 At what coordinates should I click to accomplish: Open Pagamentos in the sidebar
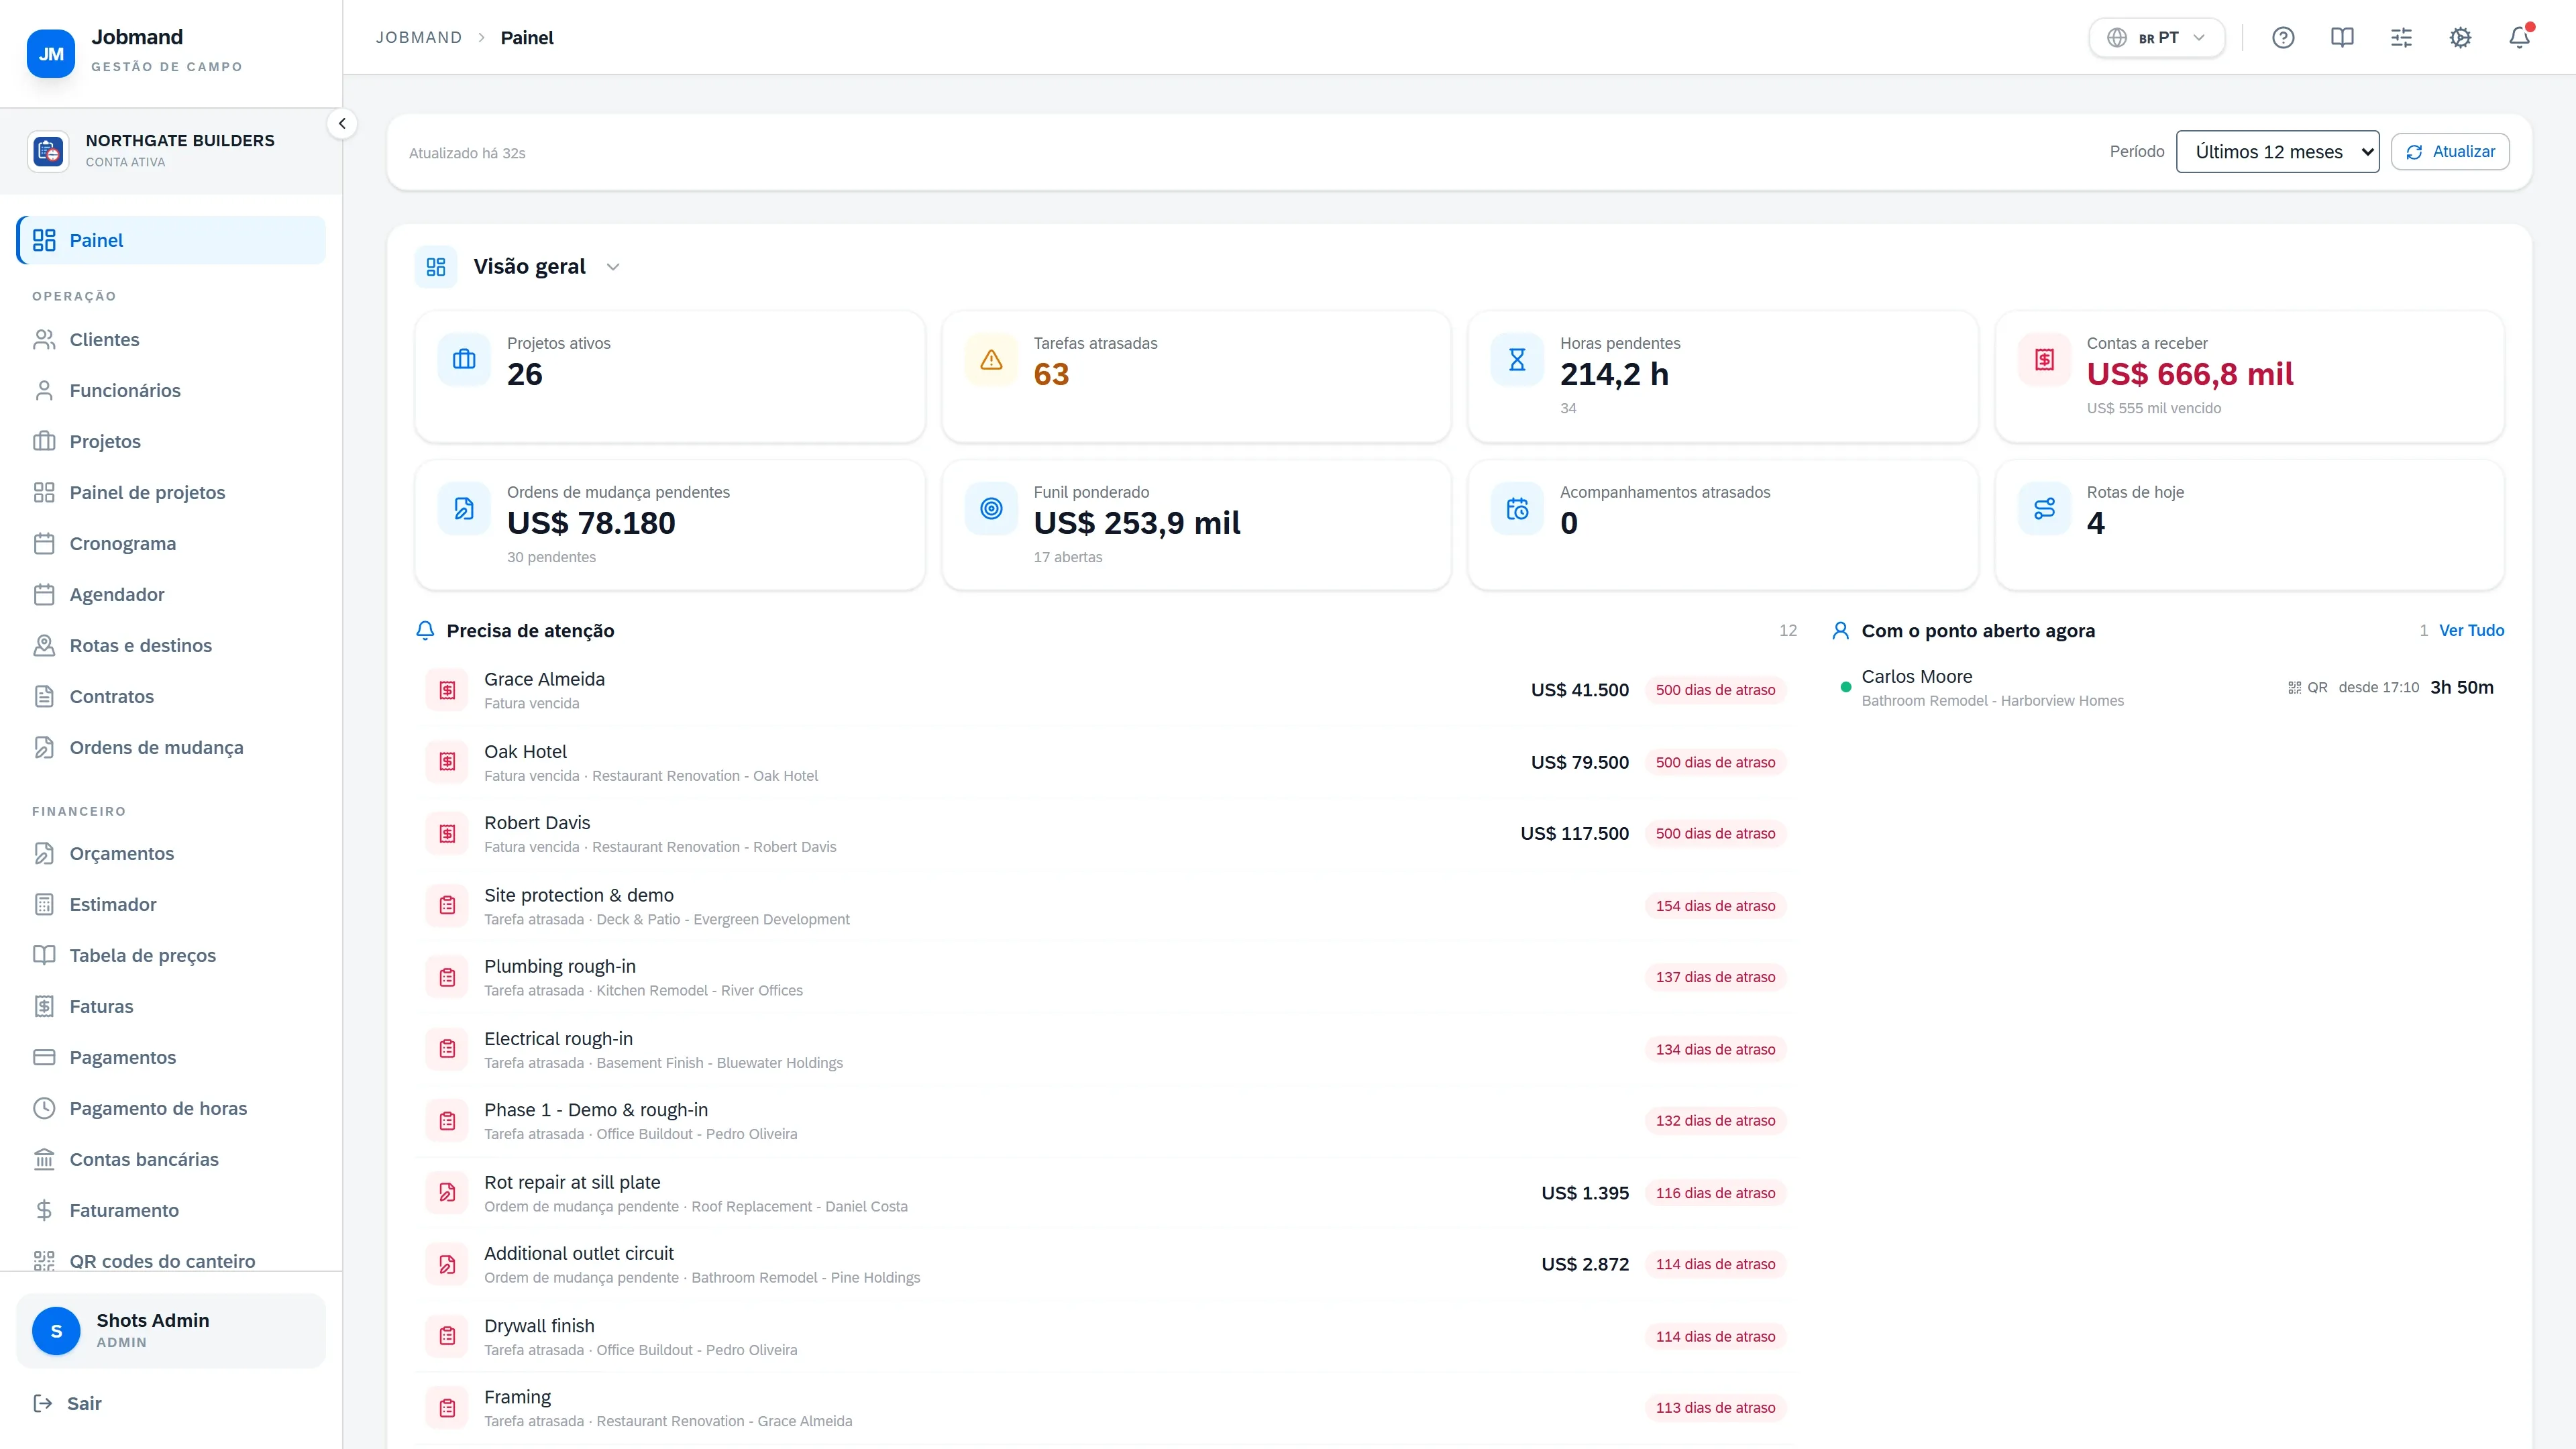pyautogui.click(x=171, y=1058)
